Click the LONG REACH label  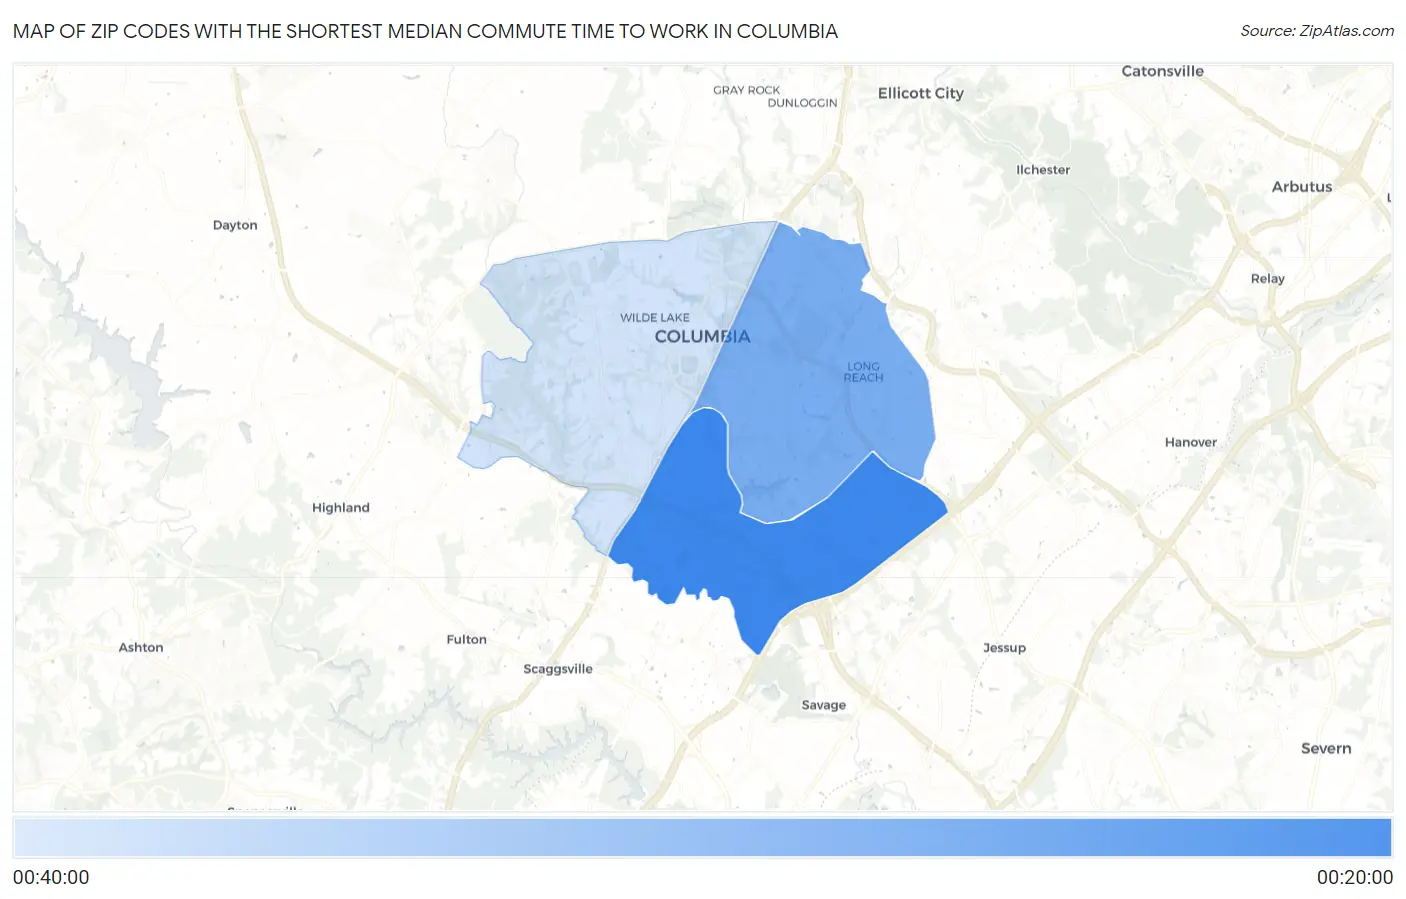[x=863, y=372]
